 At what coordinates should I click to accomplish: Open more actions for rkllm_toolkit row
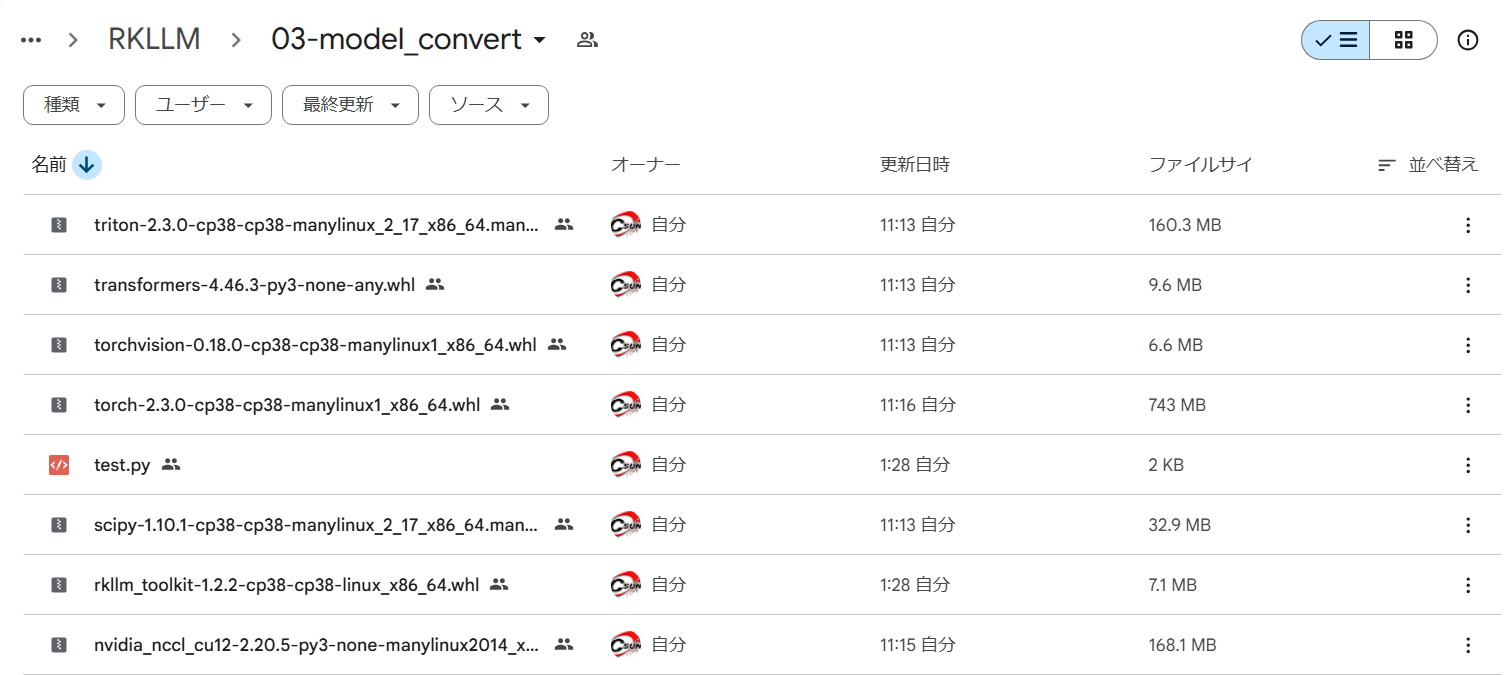click(x=1468, y=585)
